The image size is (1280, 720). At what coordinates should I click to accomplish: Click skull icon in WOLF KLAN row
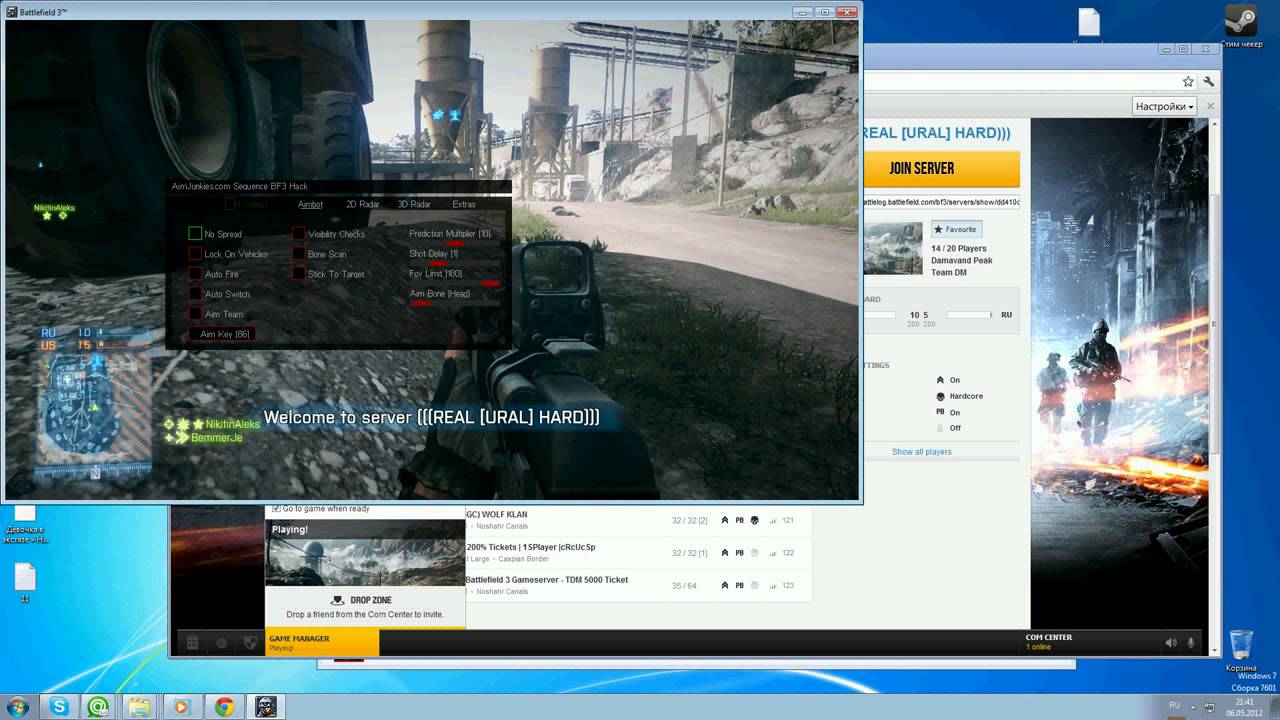[x=754, y=520]
